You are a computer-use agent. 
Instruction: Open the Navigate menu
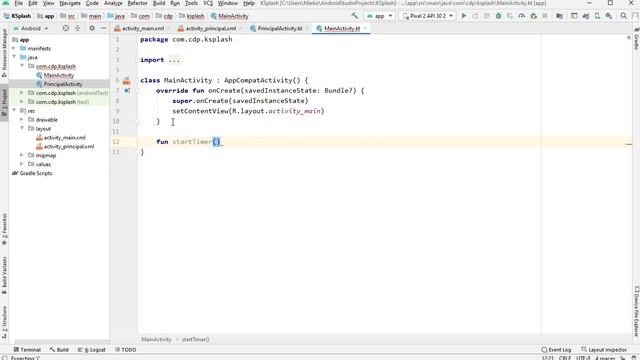pos(70,3)
